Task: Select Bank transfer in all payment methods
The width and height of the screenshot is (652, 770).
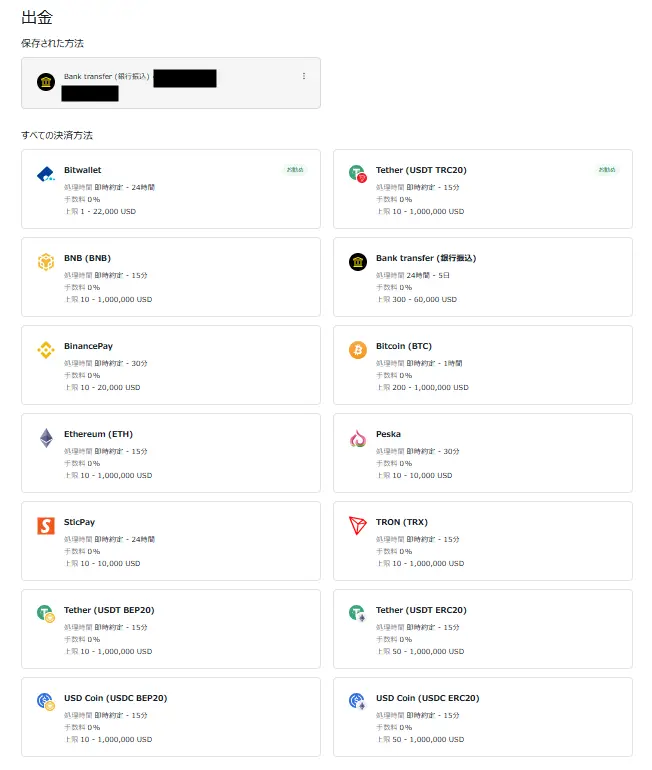Action: (x=483, y=277)
